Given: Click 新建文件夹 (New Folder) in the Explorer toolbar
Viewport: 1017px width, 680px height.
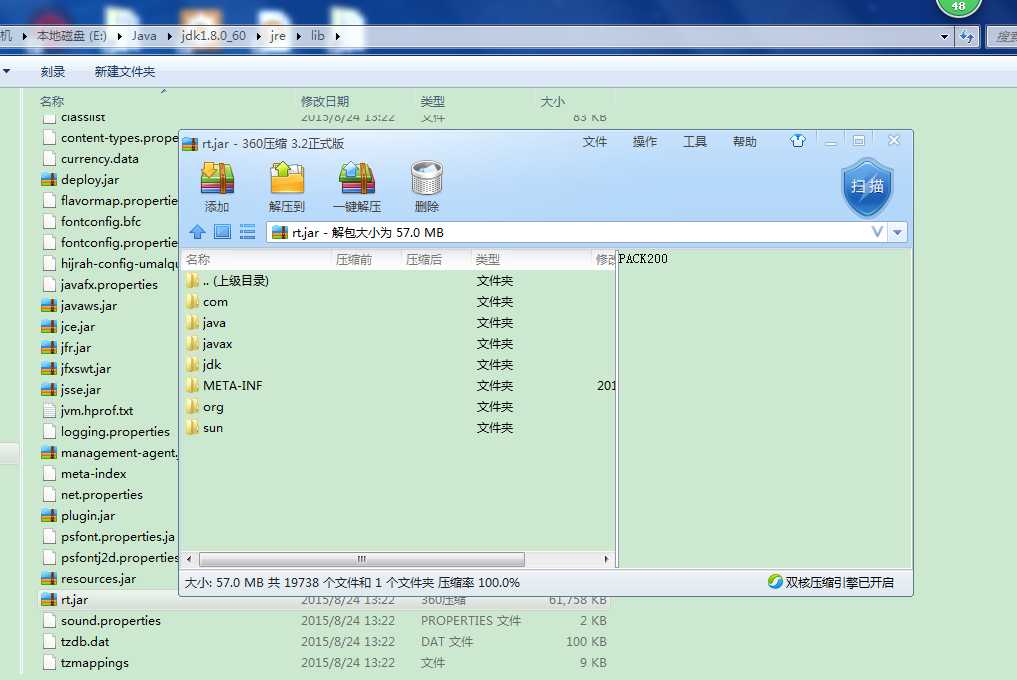Looking at the screenshot, I should [x=125, y=72].
